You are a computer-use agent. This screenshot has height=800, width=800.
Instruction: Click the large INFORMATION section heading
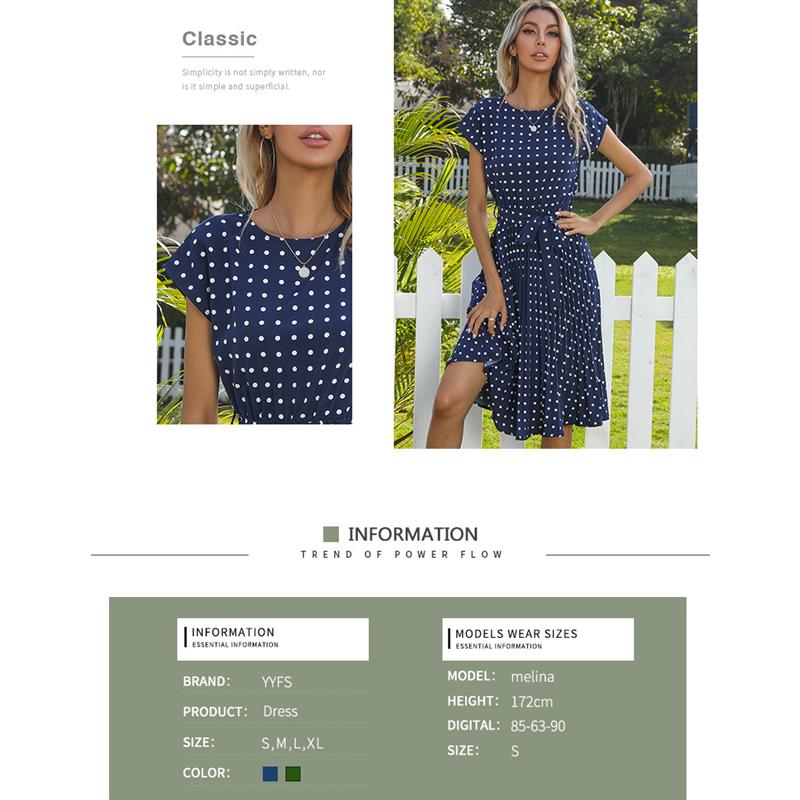click(x=413, y=534)
